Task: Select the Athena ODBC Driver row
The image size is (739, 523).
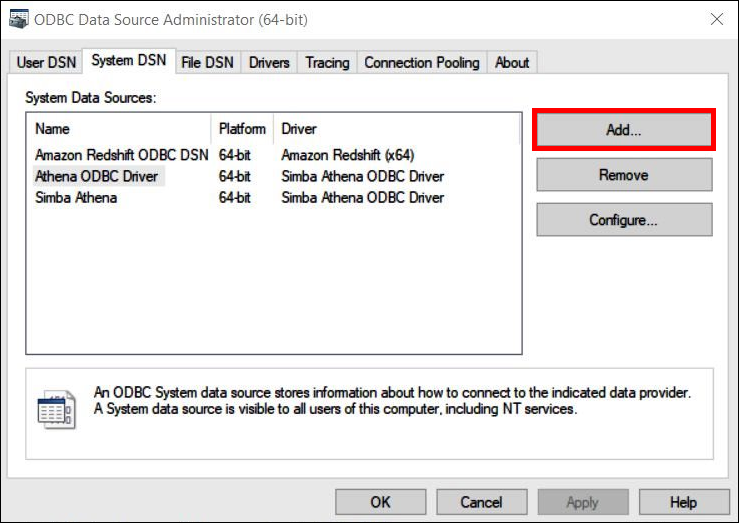Action: pyautogui.click(x=96, y=176)
